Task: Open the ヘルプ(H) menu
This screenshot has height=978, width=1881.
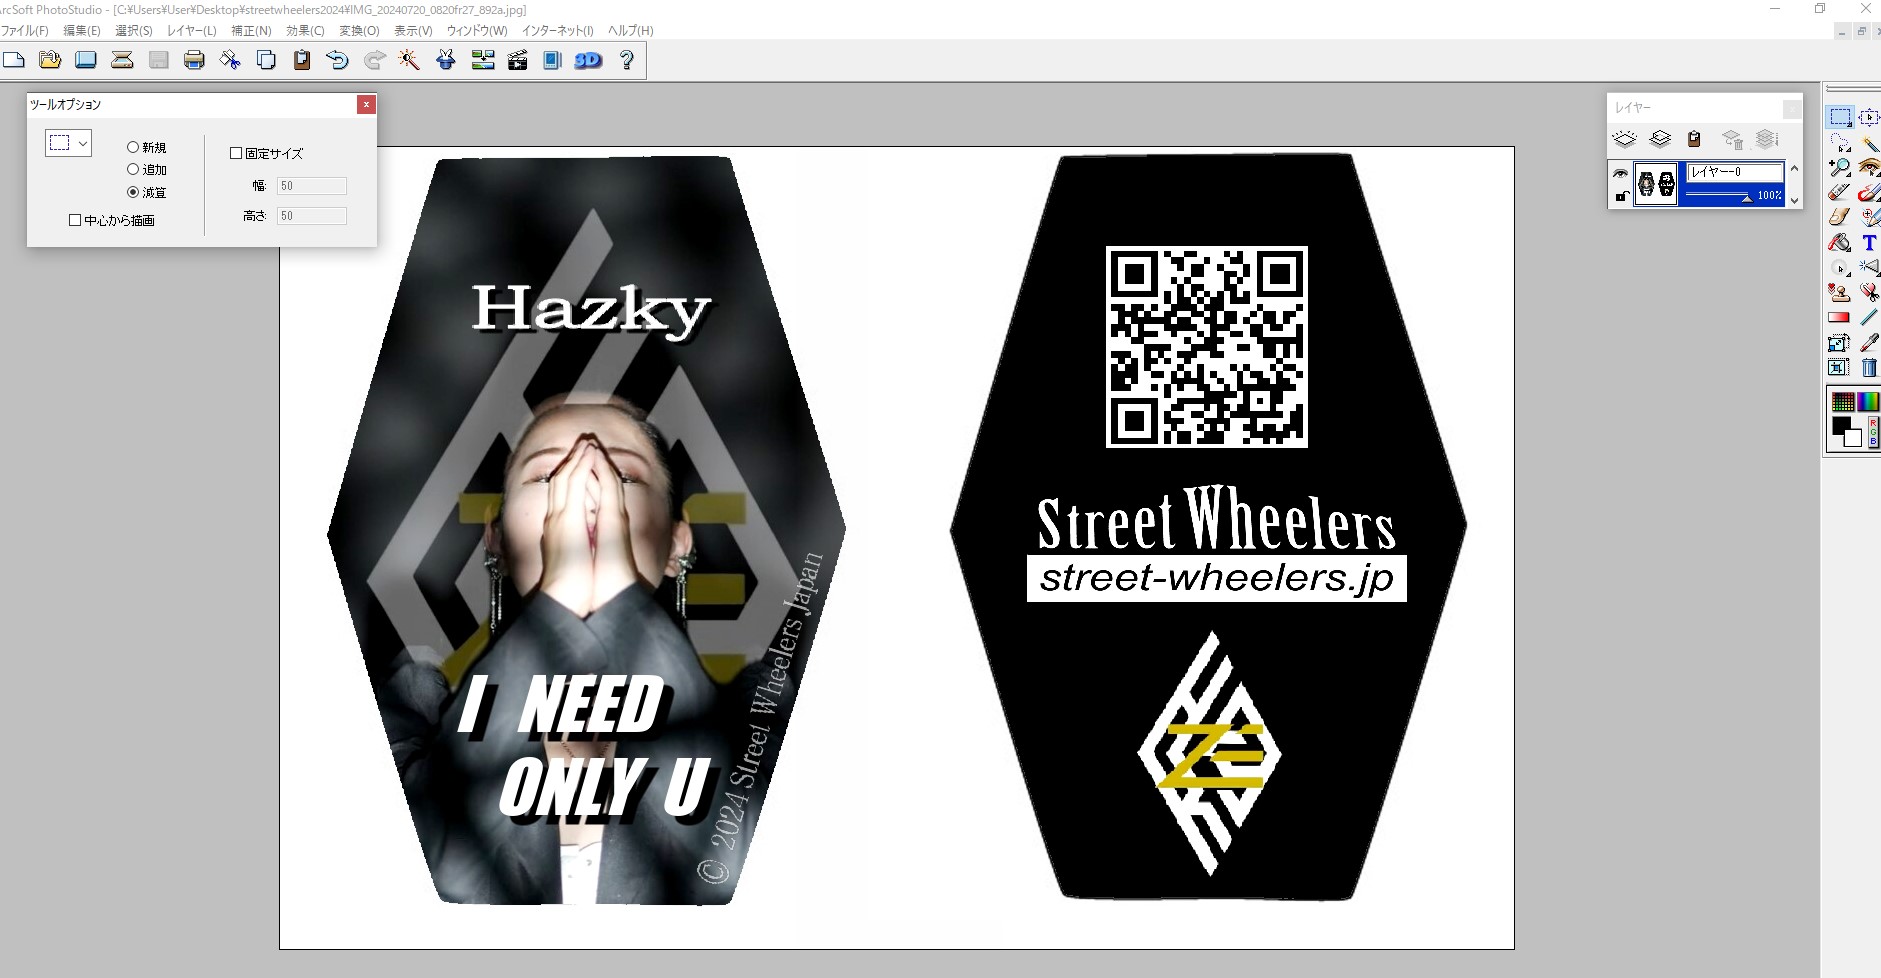Action: (x=630, y=31)
